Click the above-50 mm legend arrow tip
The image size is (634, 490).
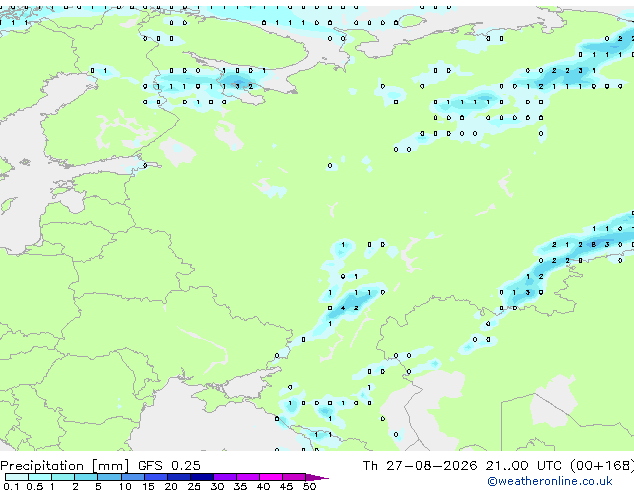pyautogui.click(x=317, y=477)
